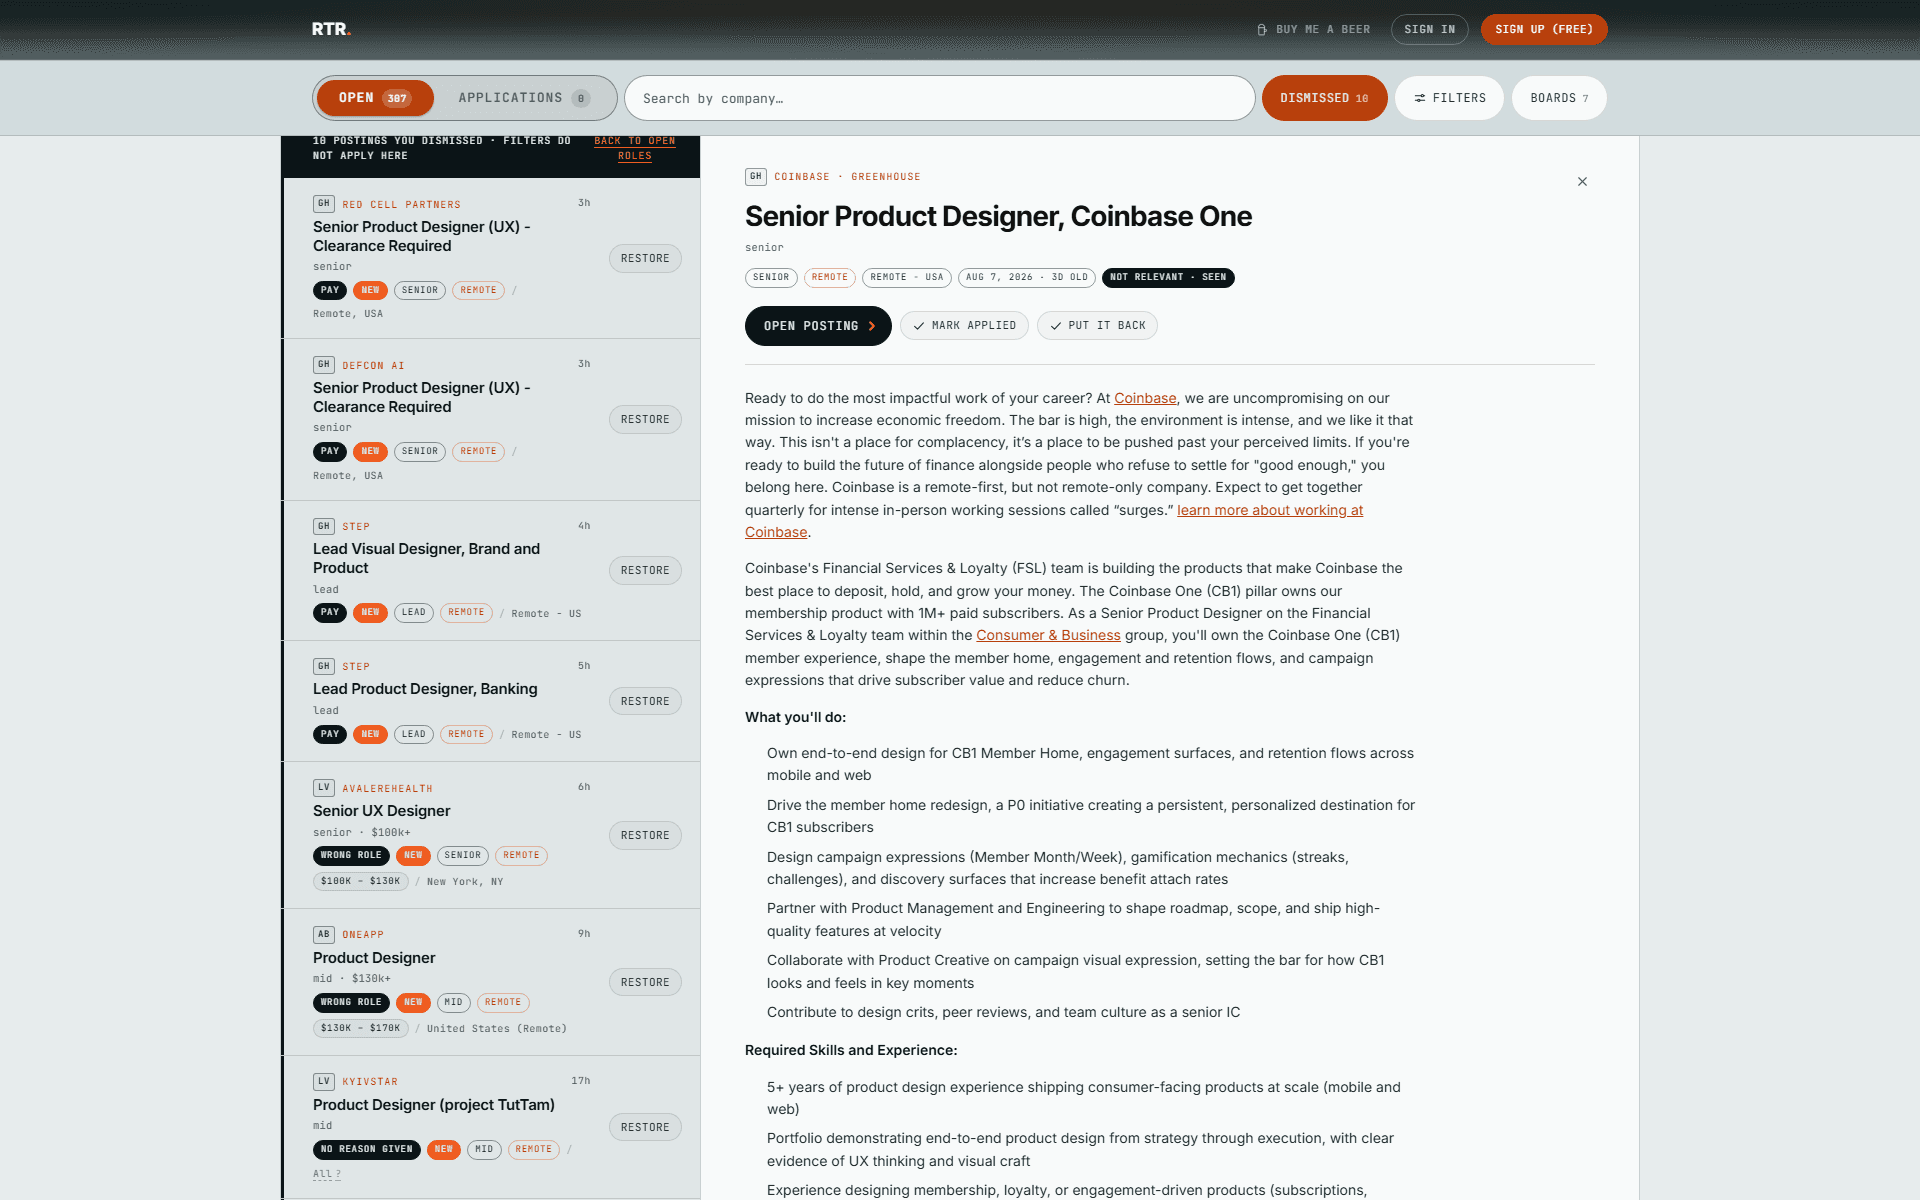Restore the Kyivstar TutTam posting
The width and height of the screenshot is (1920, 1200).
click(645, 1127)
